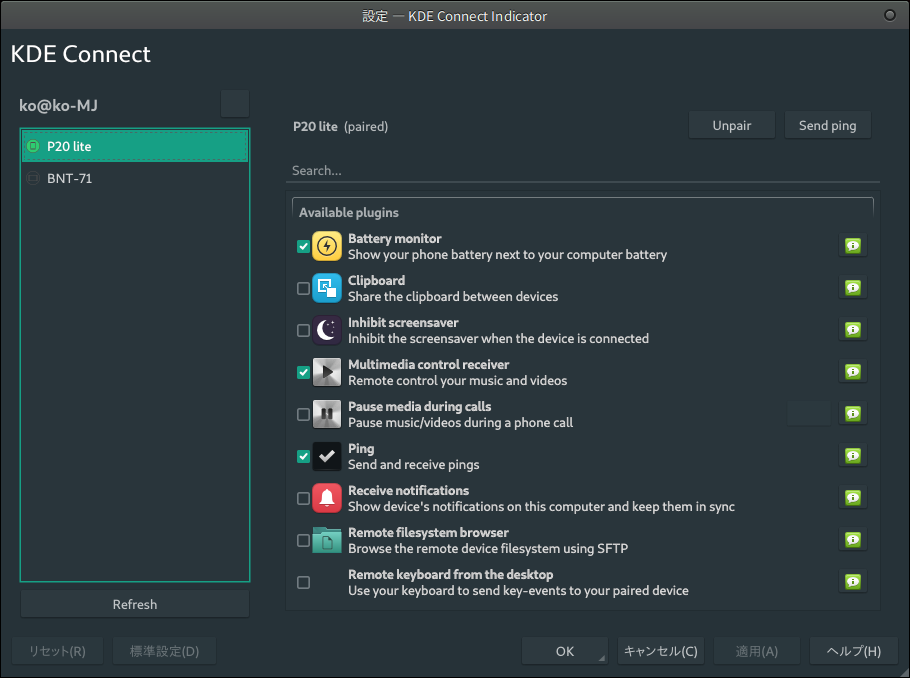The width and height of the screenshot is (910, 678).
Task: Click the Ping plugin title
Action: [x=361, y=449]
